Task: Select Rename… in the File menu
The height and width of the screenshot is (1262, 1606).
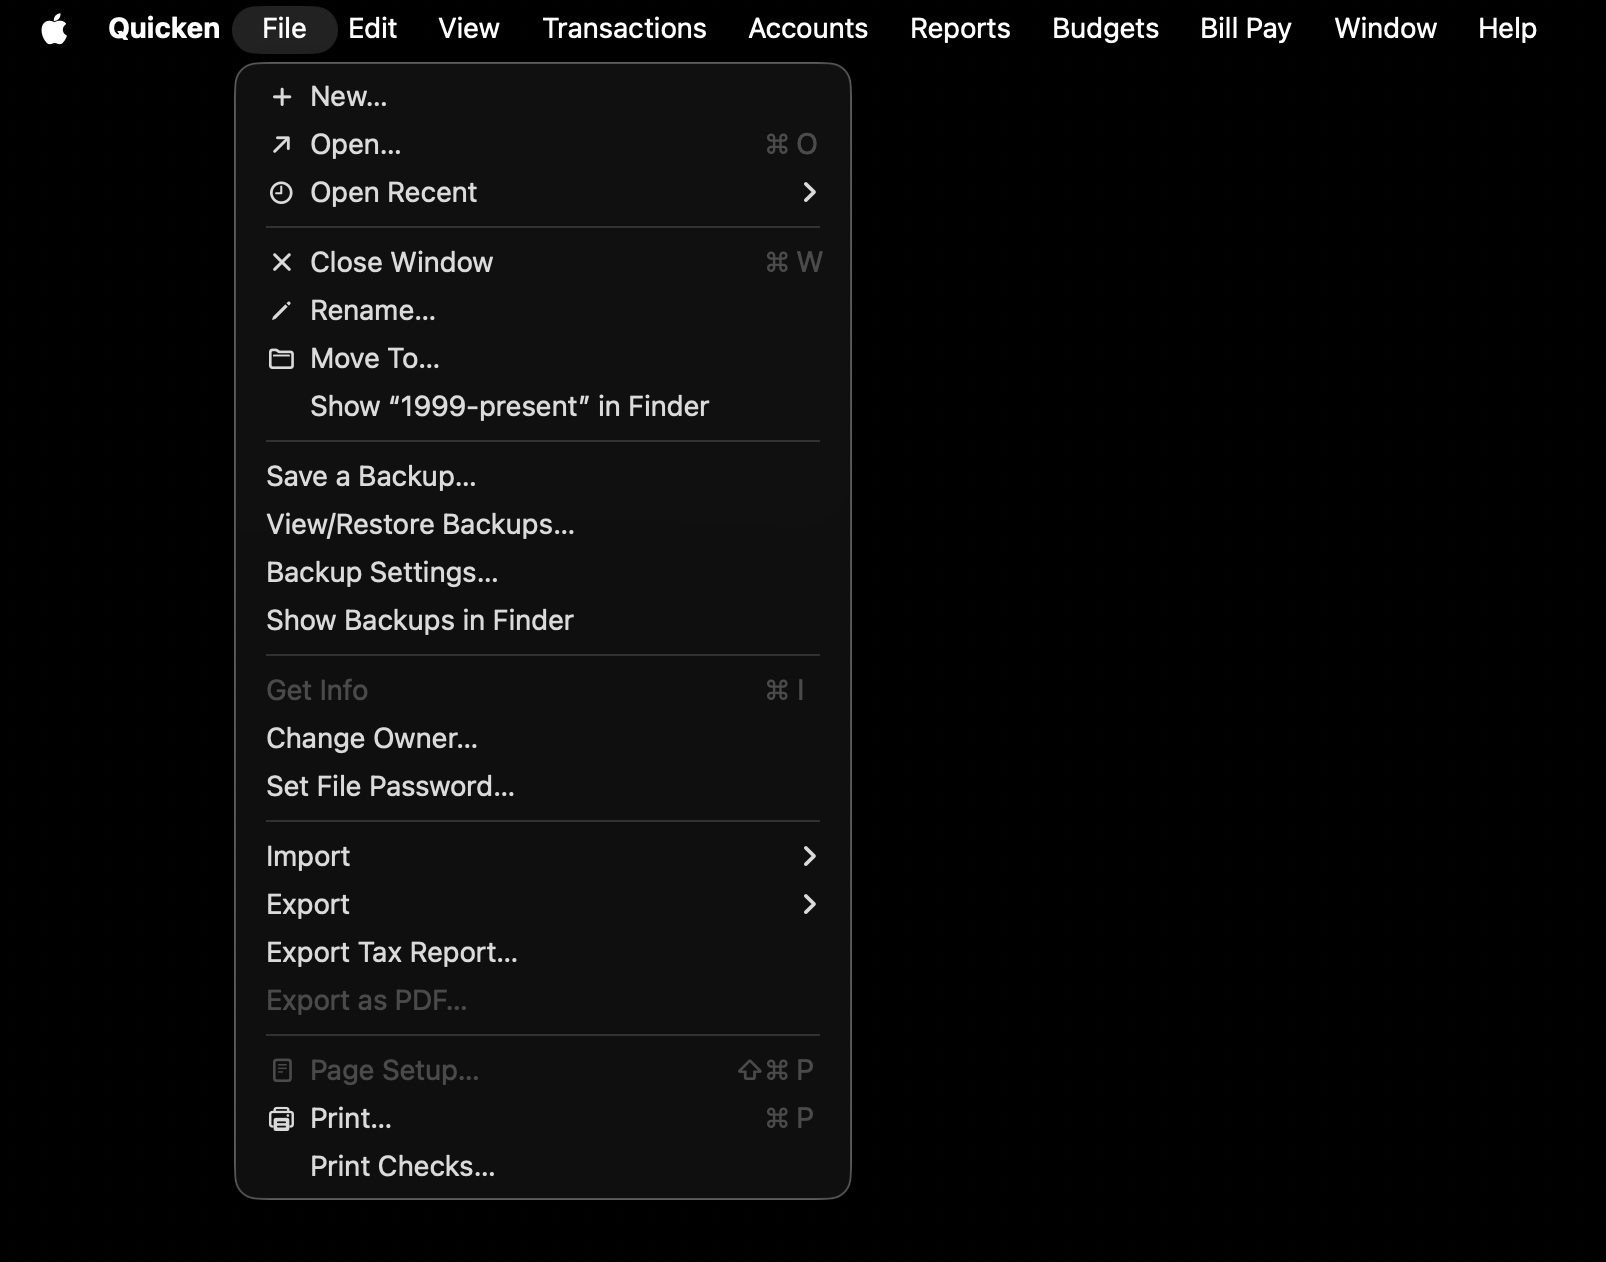Action: coord(543,311)
